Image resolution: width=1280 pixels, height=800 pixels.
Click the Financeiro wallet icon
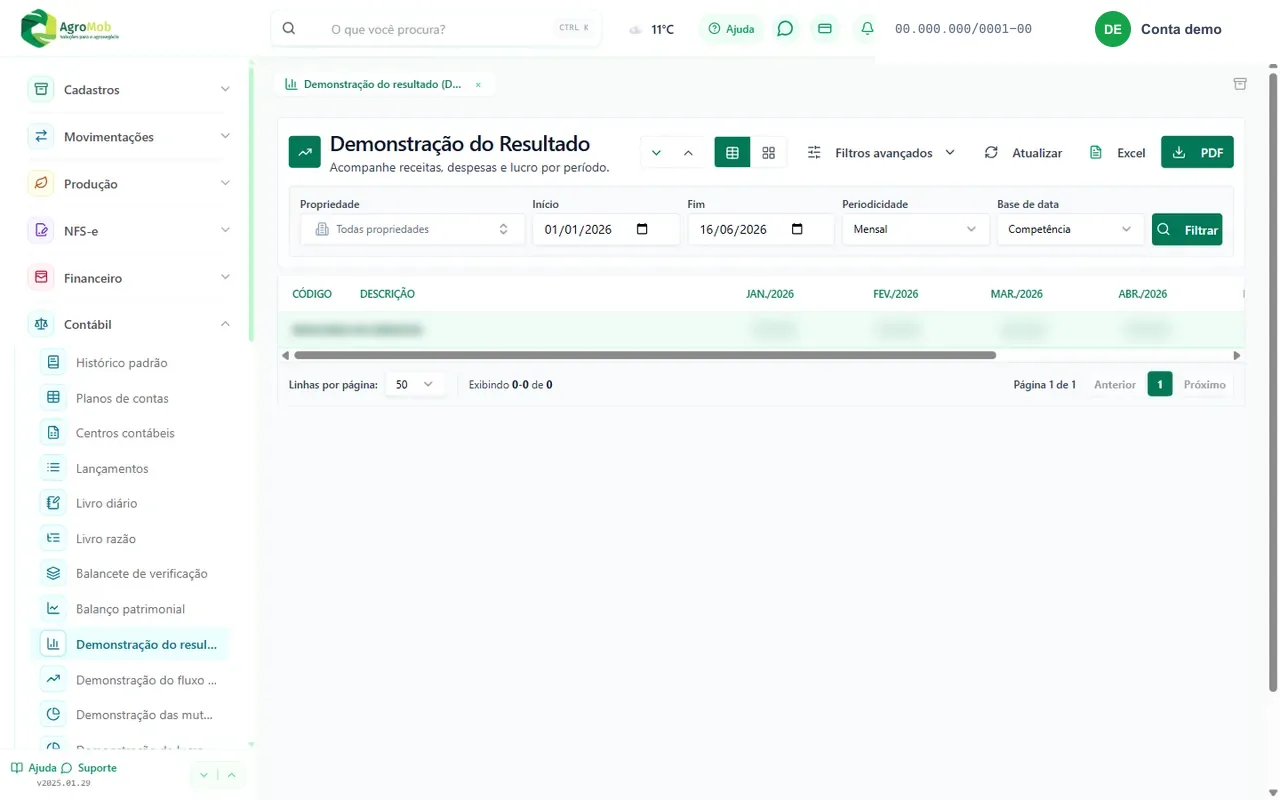point(41,277)
